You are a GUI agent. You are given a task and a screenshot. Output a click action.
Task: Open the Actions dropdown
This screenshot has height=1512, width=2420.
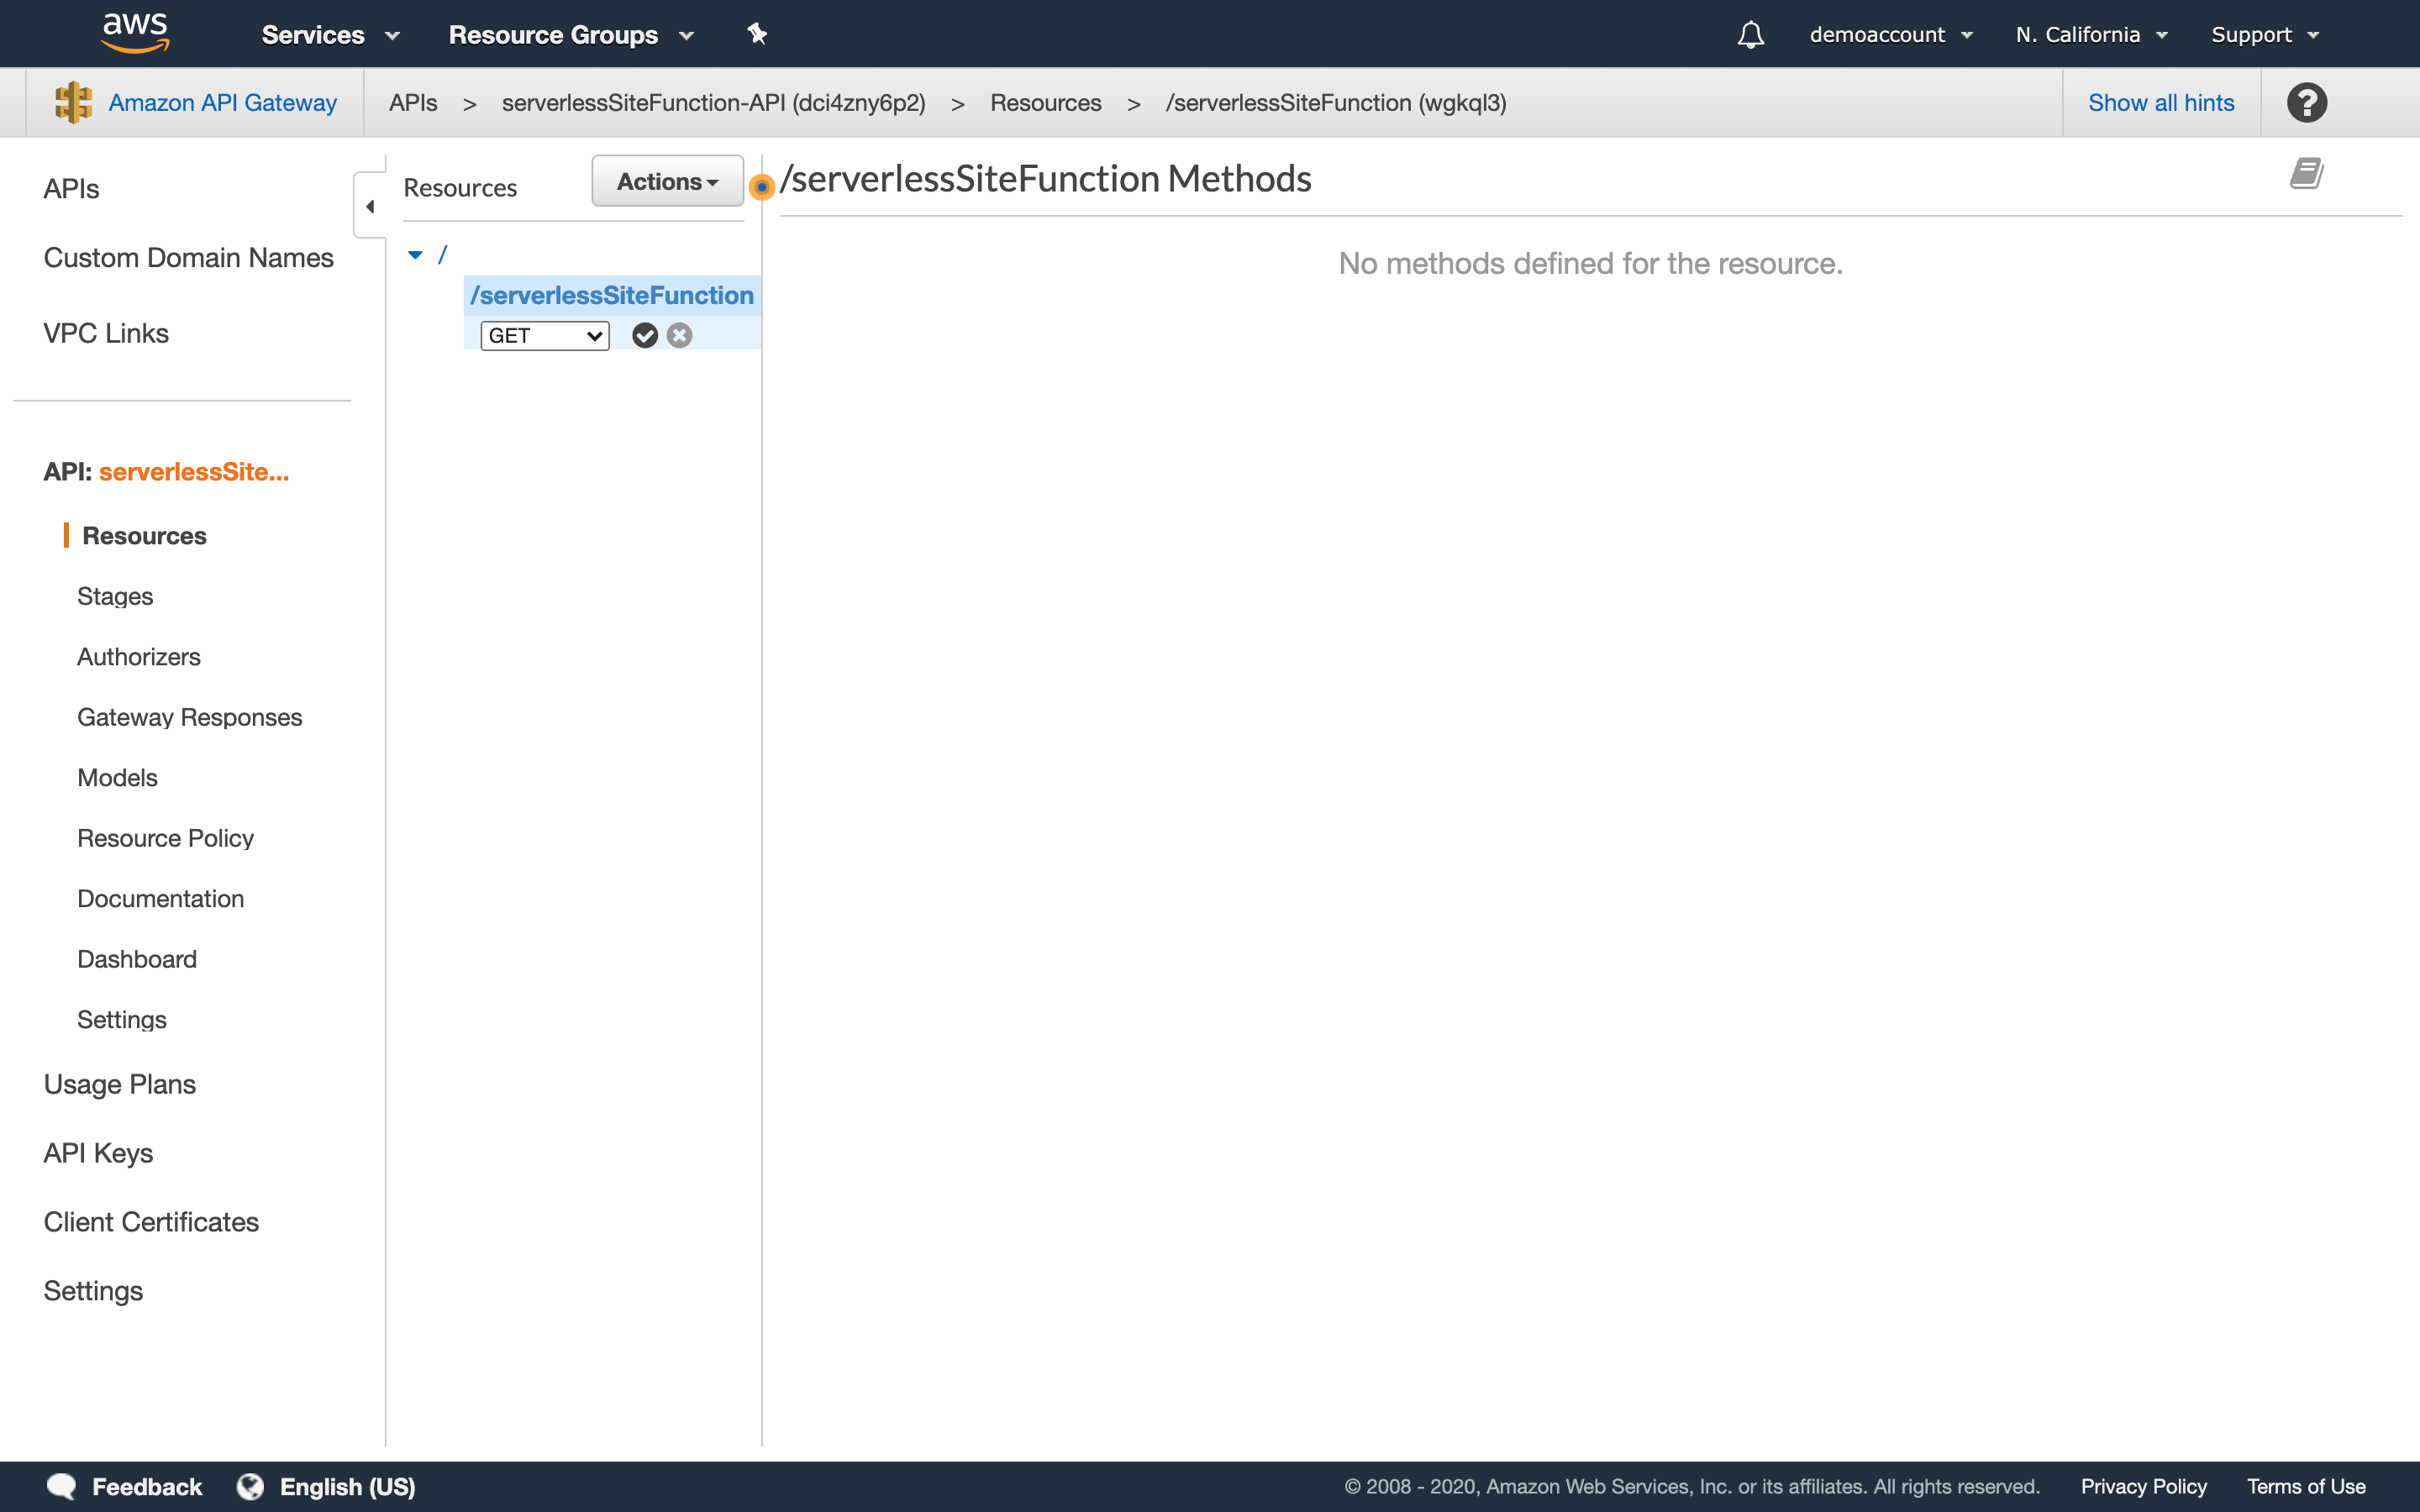667,181
